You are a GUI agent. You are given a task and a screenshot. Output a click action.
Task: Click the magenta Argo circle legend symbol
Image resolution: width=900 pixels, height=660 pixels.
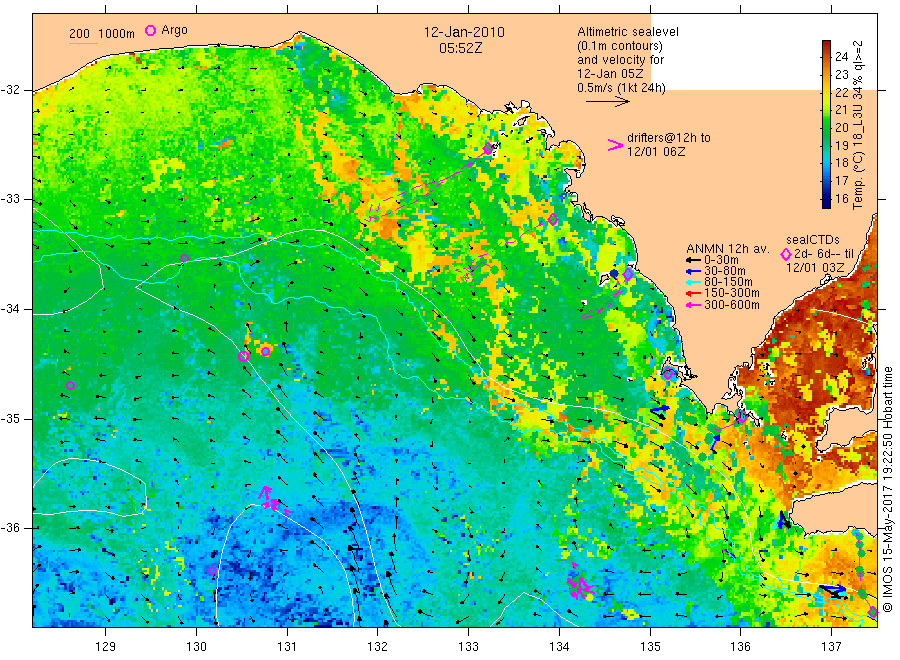click(x=150, y=30)
